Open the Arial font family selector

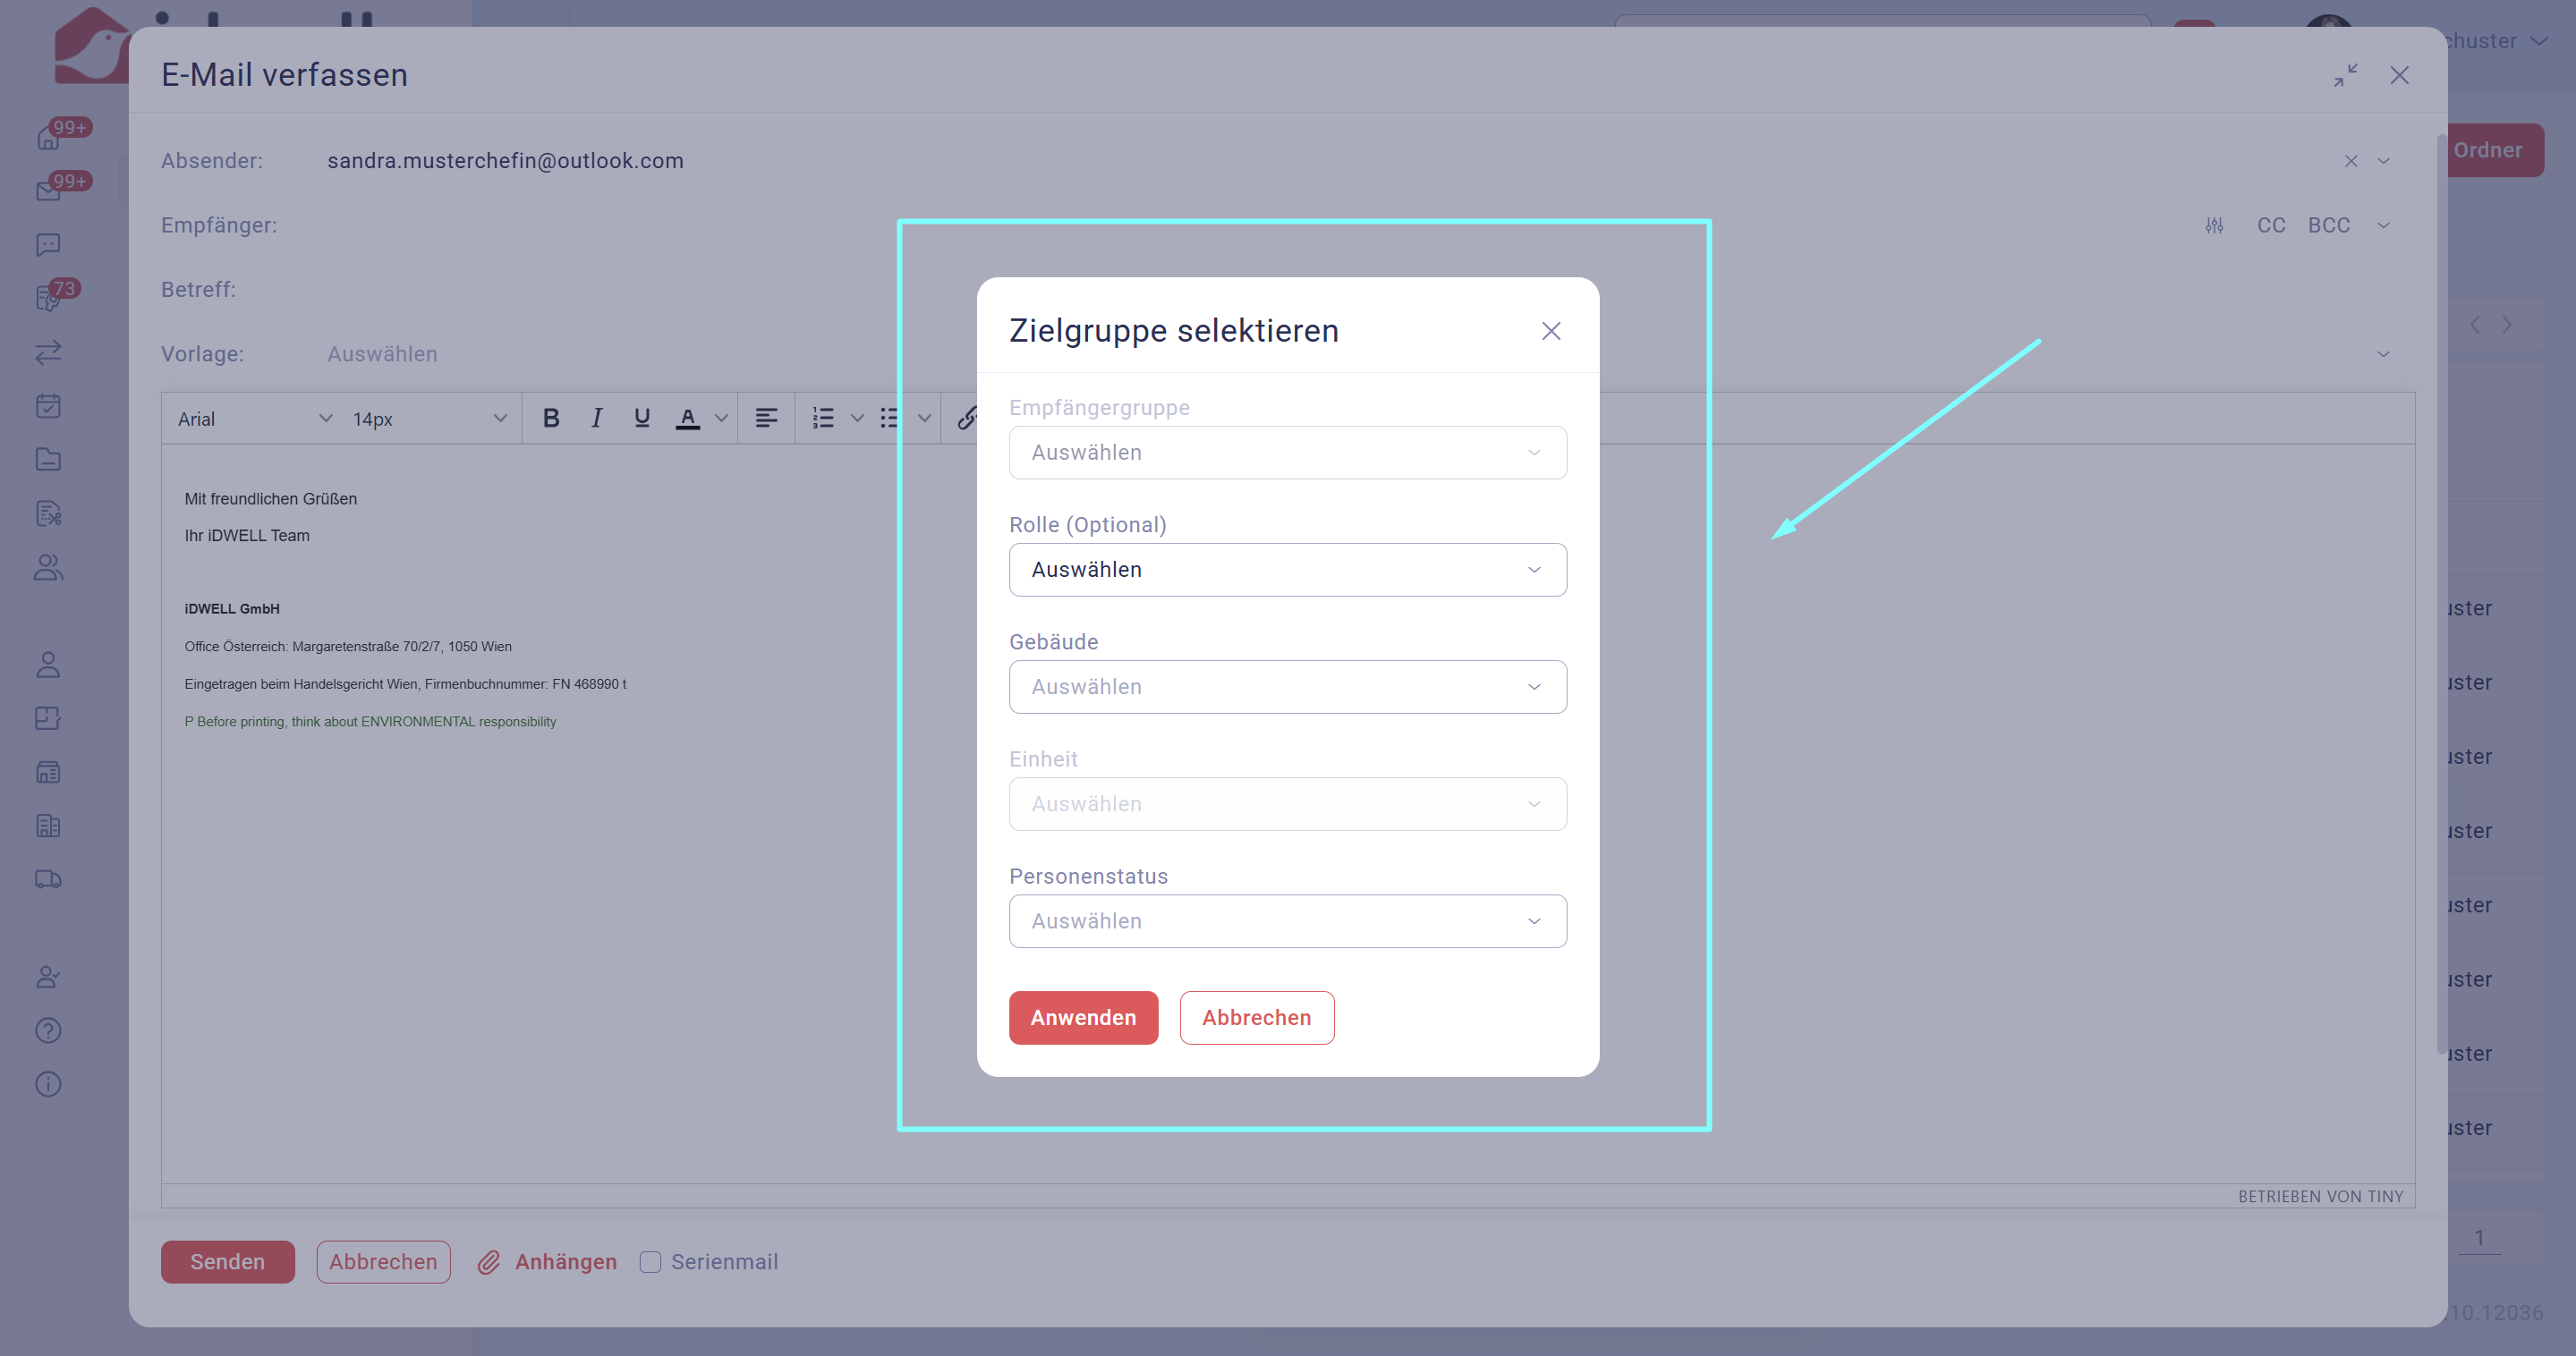253,419
